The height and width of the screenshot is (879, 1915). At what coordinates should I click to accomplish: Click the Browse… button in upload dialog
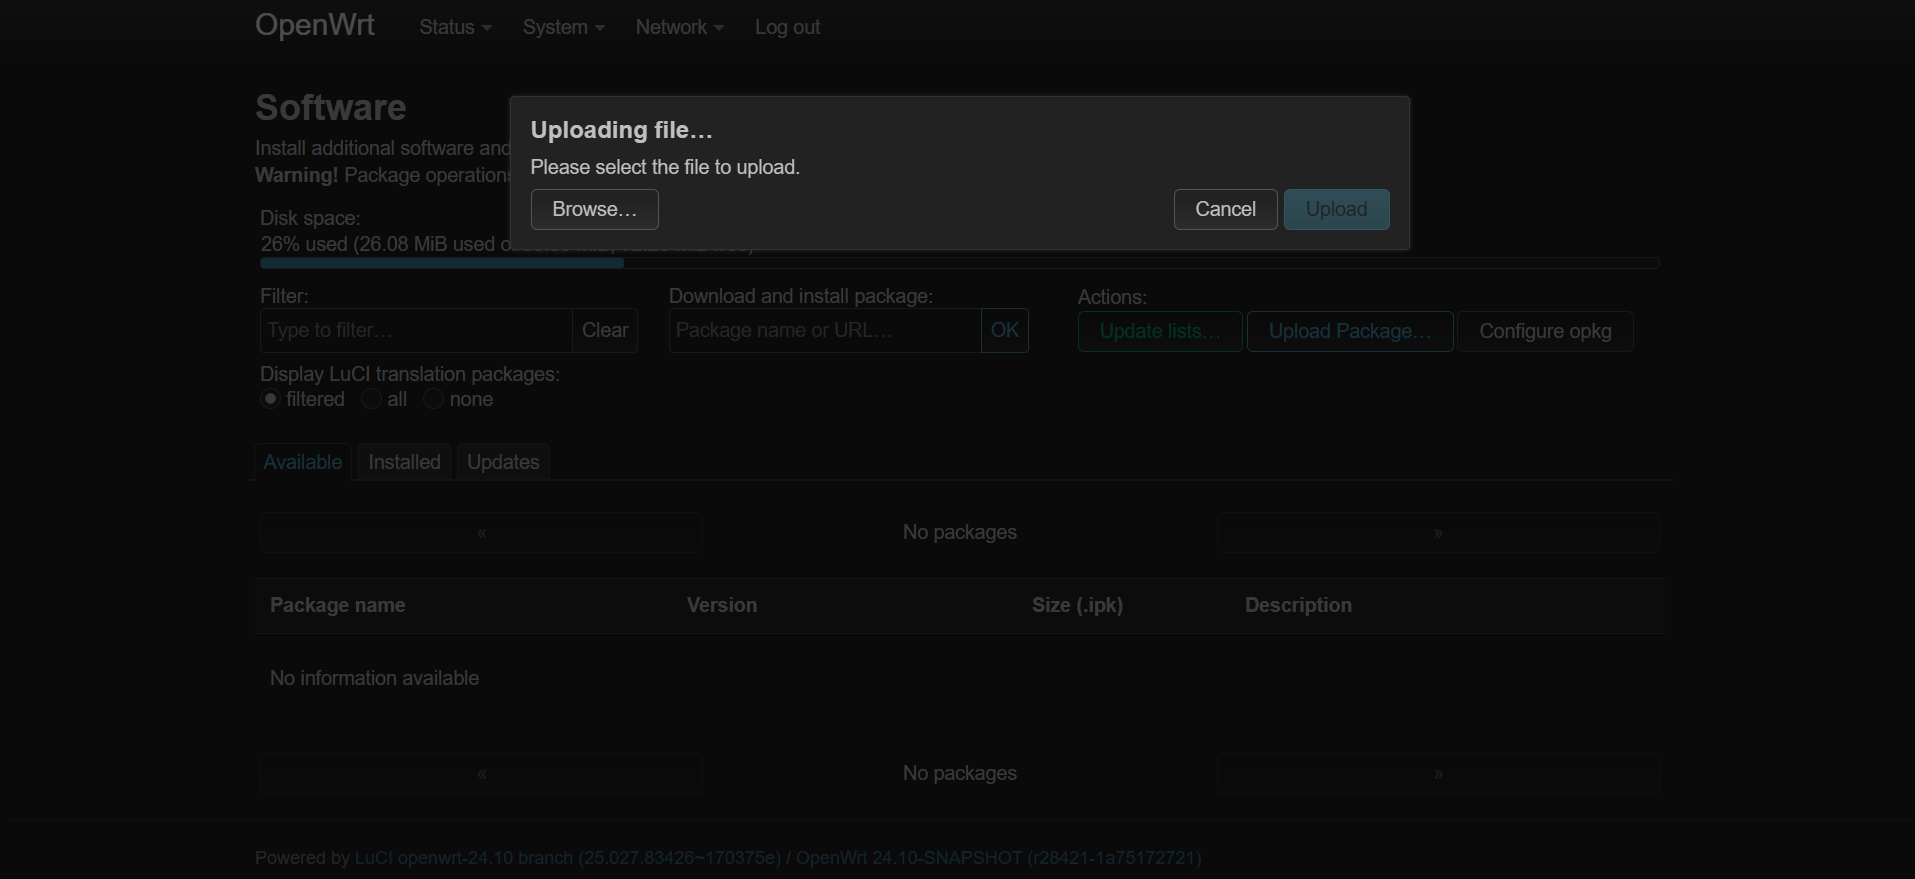coord(594,209)
